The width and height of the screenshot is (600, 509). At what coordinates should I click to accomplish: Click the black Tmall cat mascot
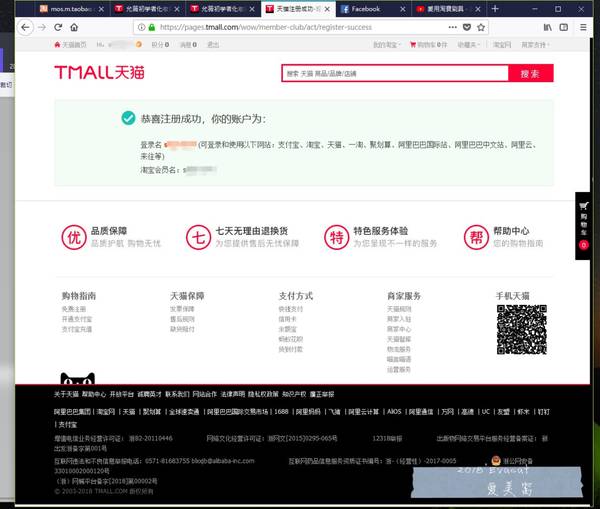(78, 378)
